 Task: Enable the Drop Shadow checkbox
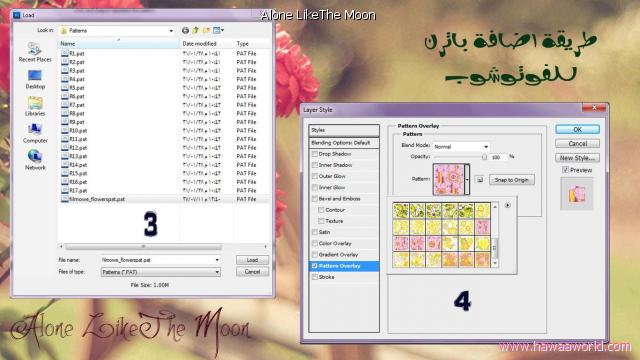pyautogui.click(x=315, y=154)
